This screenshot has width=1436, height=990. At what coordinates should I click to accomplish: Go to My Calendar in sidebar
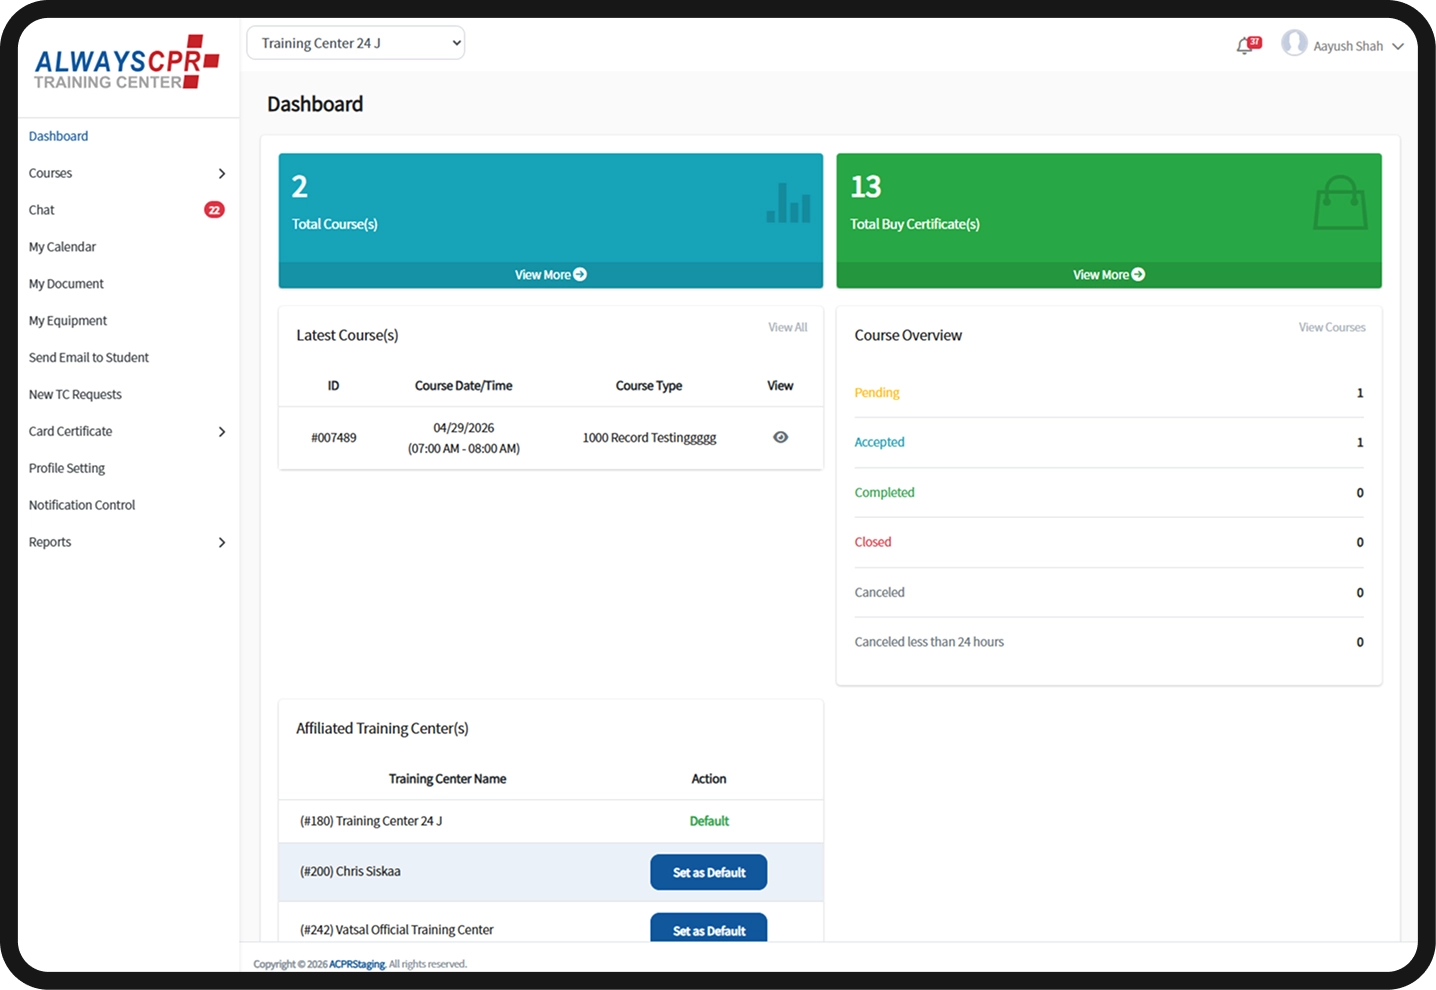click(62, 247)
